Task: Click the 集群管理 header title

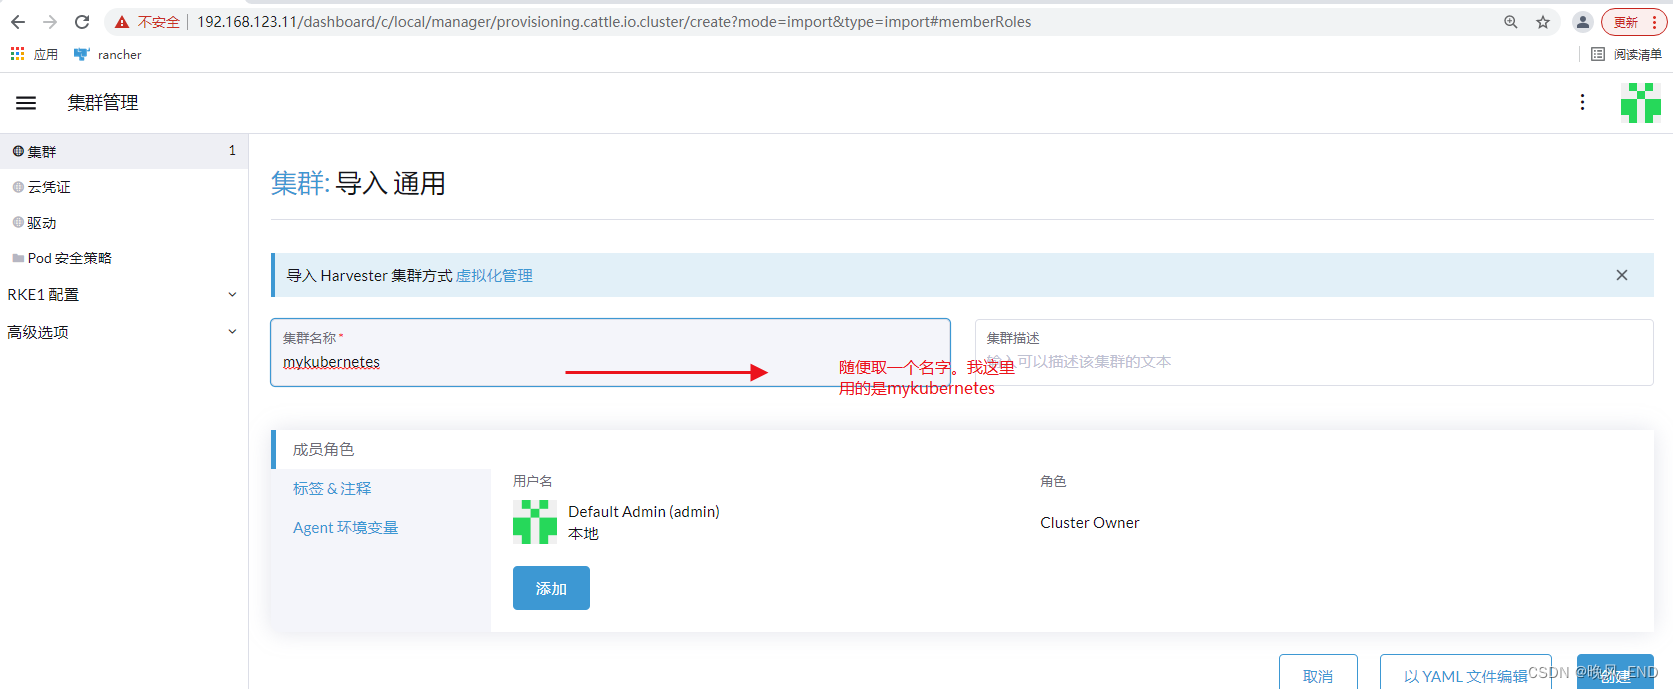Action: (x=103, y=102)
